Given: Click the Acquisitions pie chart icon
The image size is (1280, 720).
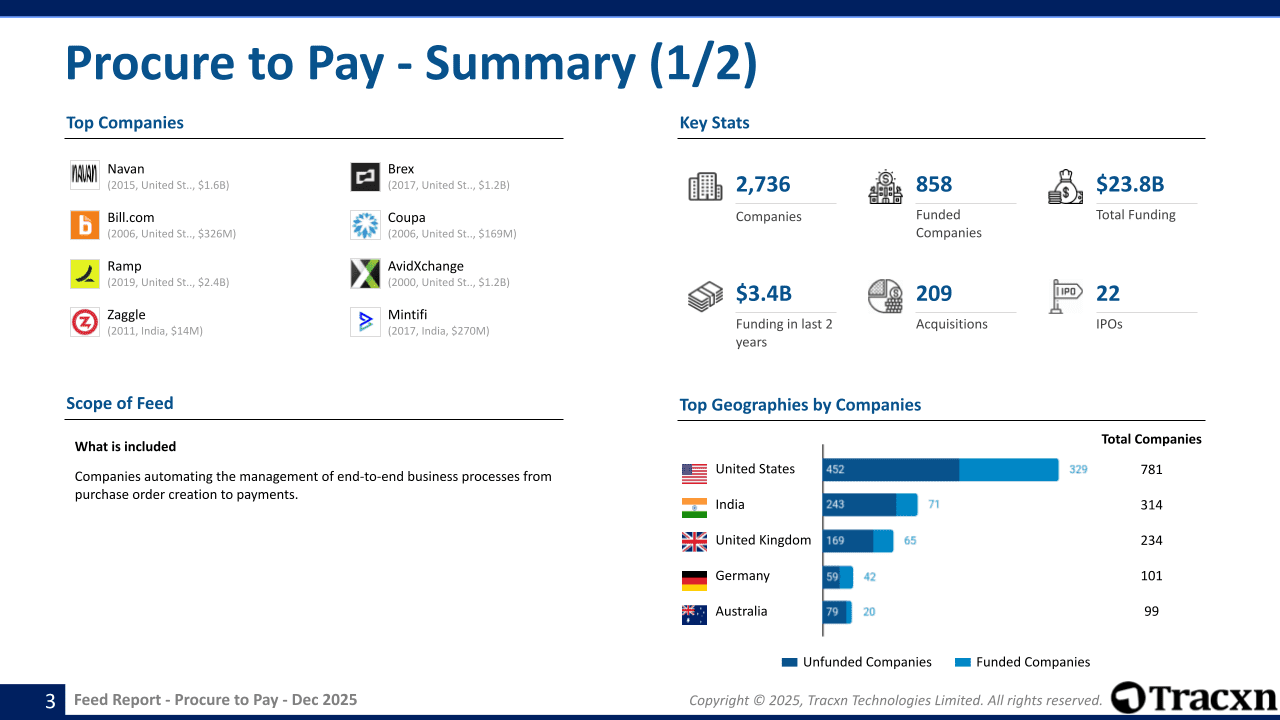Looking at the screenshot, I should click(885, 296).
